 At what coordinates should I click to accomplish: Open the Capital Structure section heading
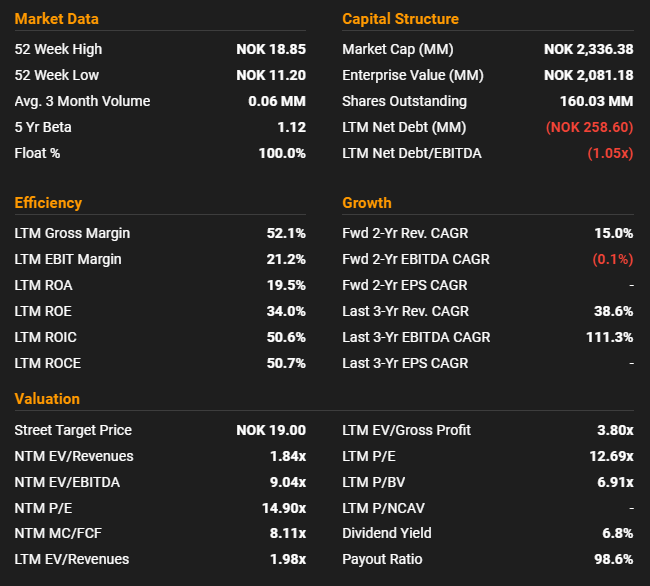click(x=400, y=19)
